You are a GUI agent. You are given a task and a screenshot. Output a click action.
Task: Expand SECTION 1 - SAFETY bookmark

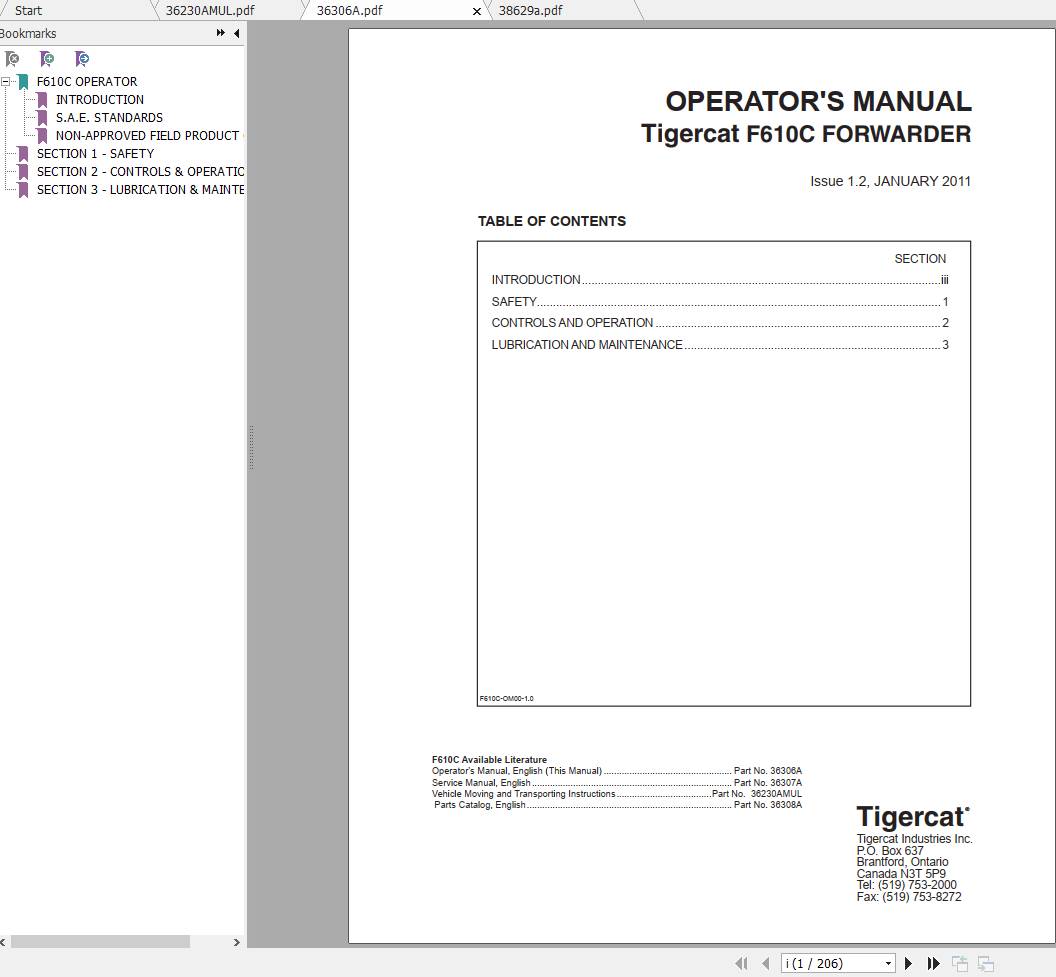click(x=96, y=153)
